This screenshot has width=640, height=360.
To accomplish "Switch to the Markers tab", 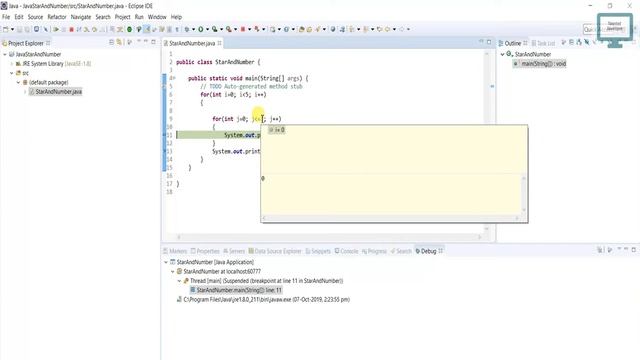I will point(175,251).
